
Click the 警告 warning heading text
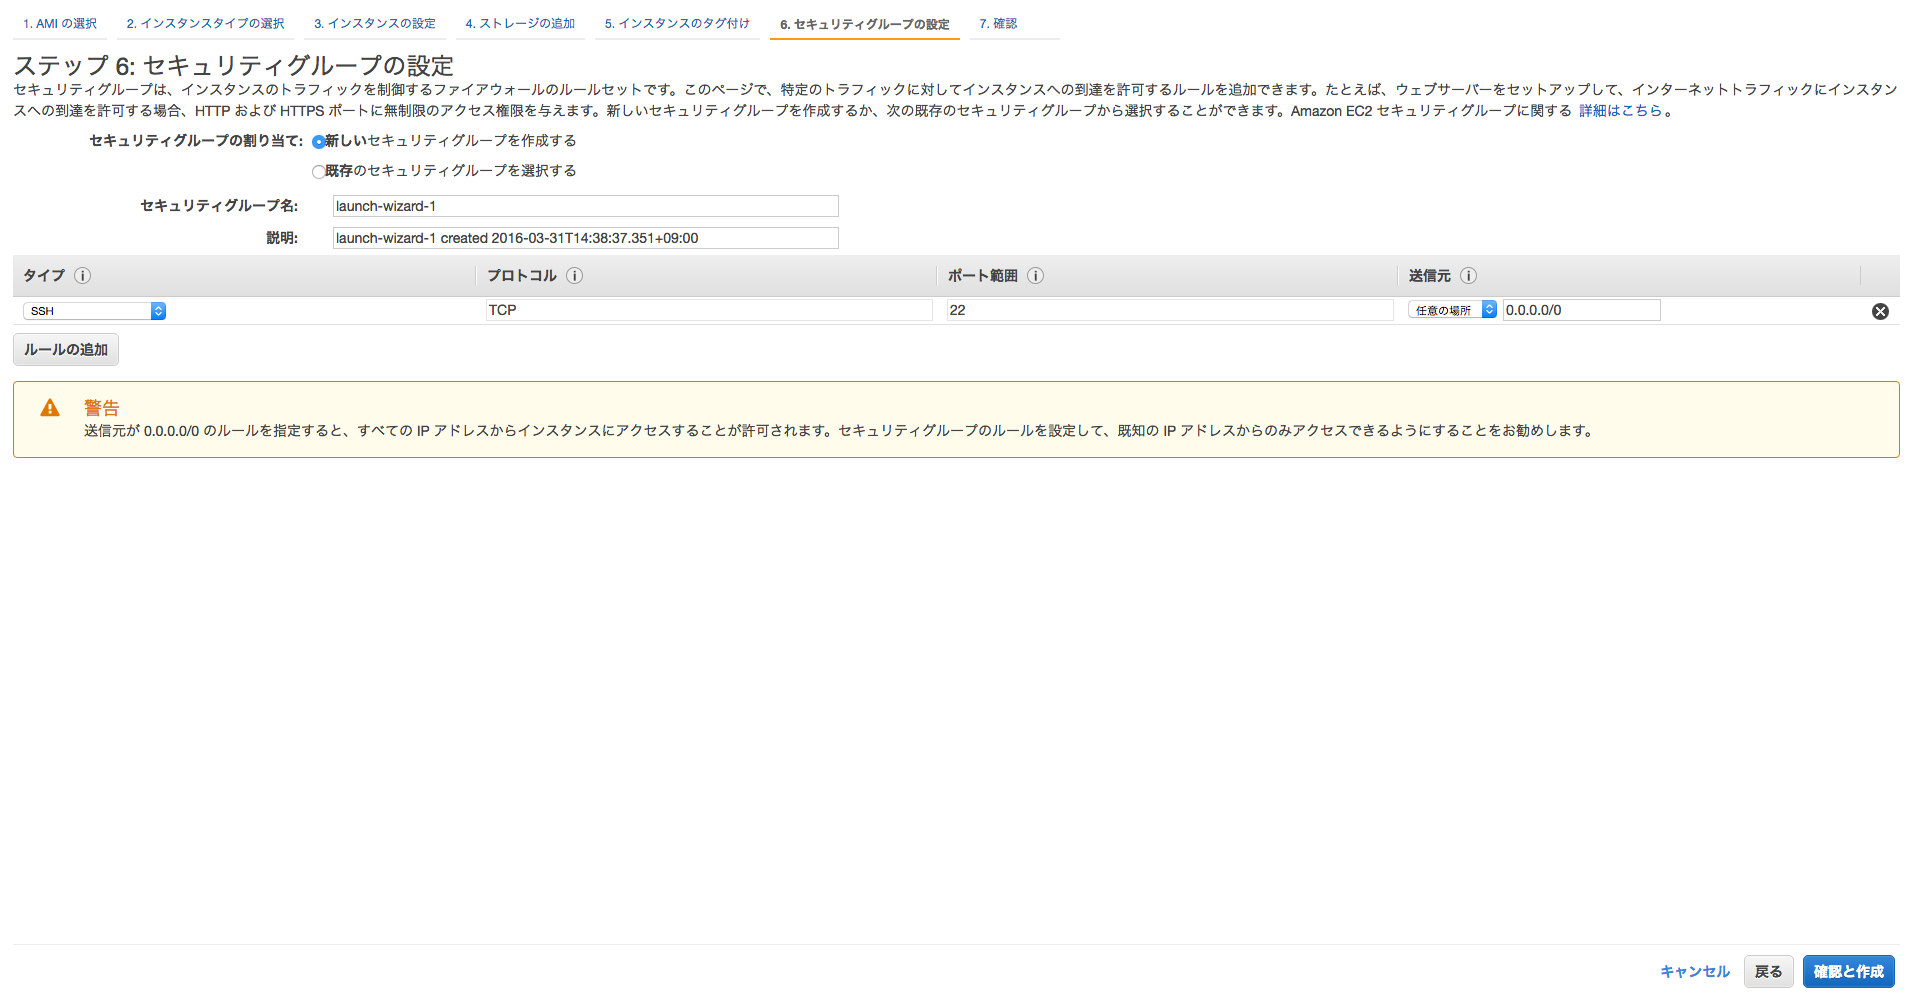[x=101, y=407]
